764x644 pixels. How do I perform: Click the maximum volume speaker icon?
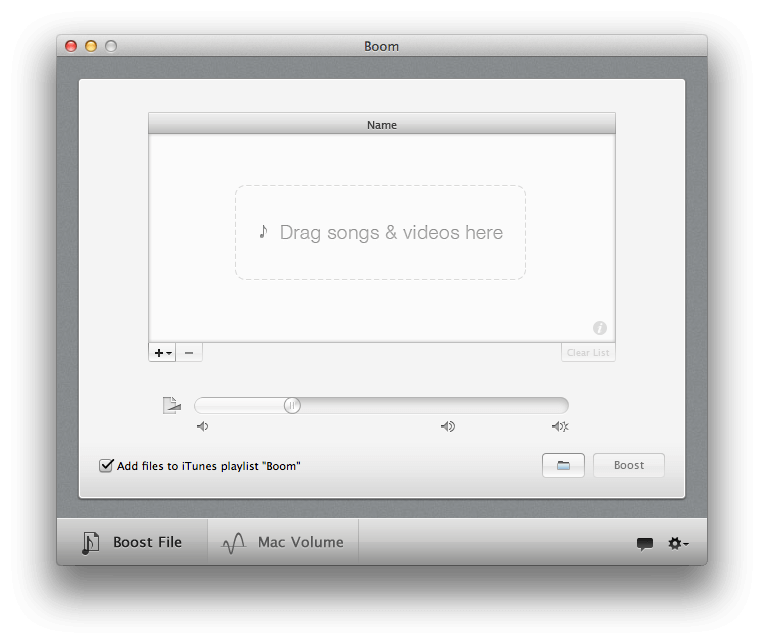pos(560,427)
